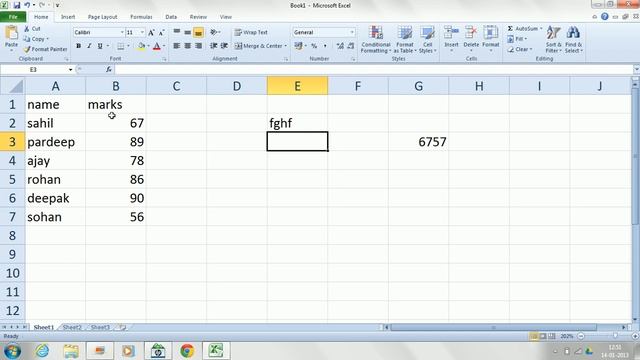Open Cell Styles gallery
Image resolution: width=640 pixels, height=360 pixels.
[x=427, y=40]
